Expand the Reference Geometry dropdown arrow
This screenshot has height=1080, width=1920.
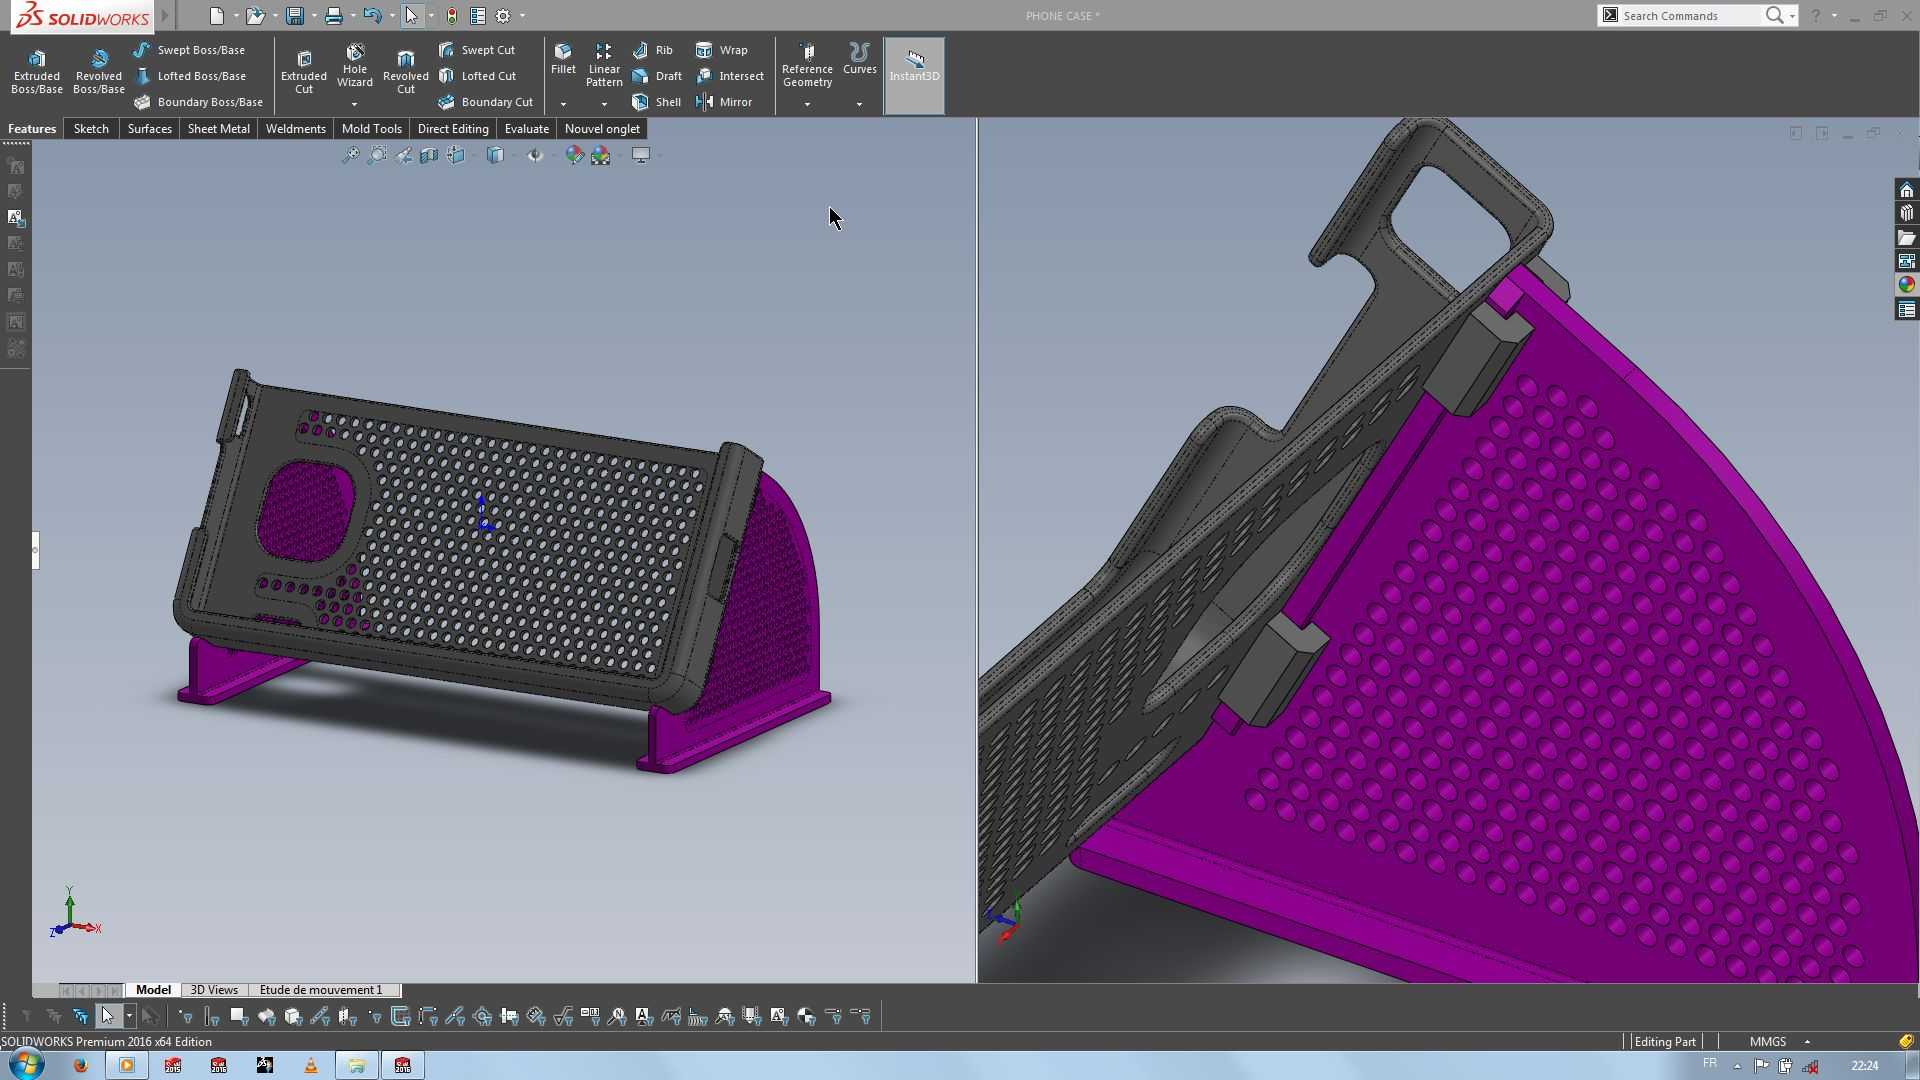[807, 104]
